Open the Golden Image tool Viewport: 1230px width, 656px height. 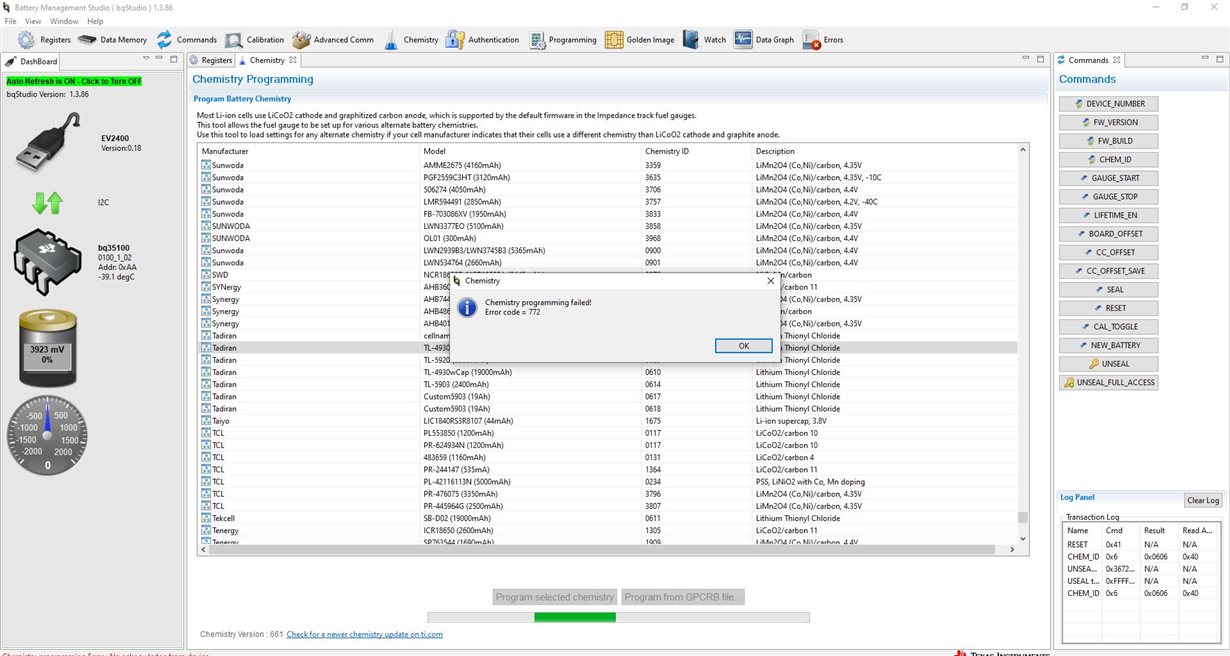tap(640, 40)
